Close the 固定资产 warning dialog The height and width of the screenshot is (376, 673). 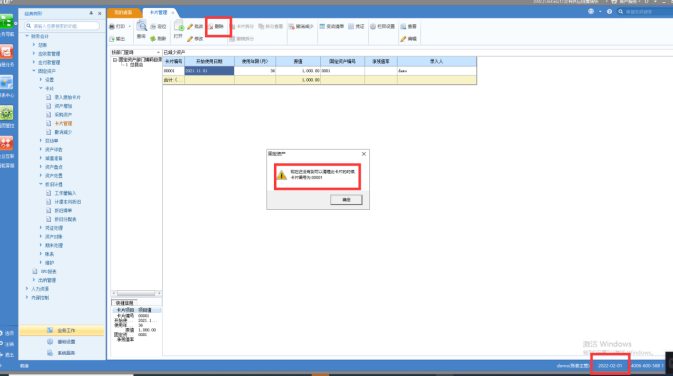[x=364, y=154]
